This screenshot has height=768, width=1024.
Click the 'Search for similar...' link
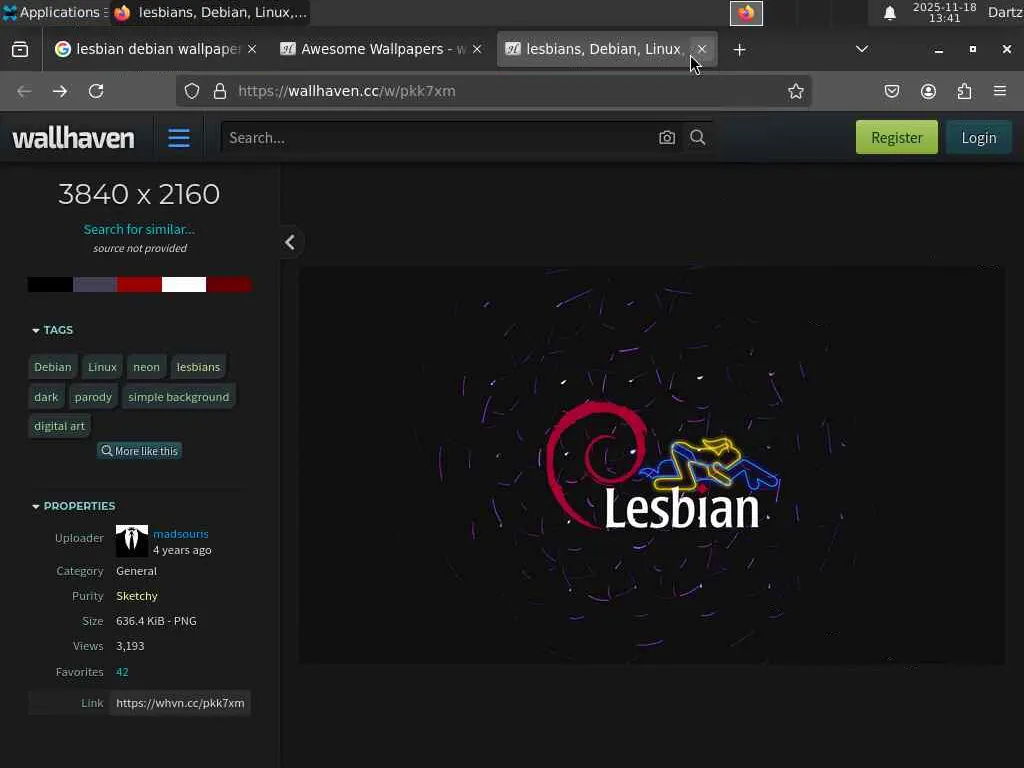click(x=139, y=229)
